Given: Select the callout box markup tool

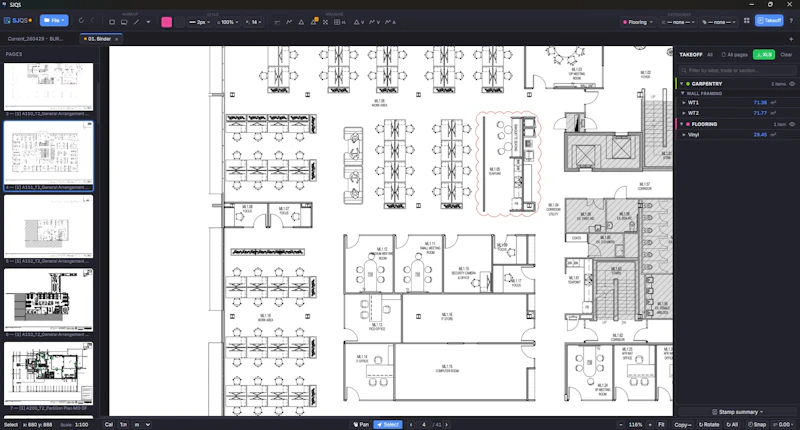Looking at the screenshot, I should point(124,22).
